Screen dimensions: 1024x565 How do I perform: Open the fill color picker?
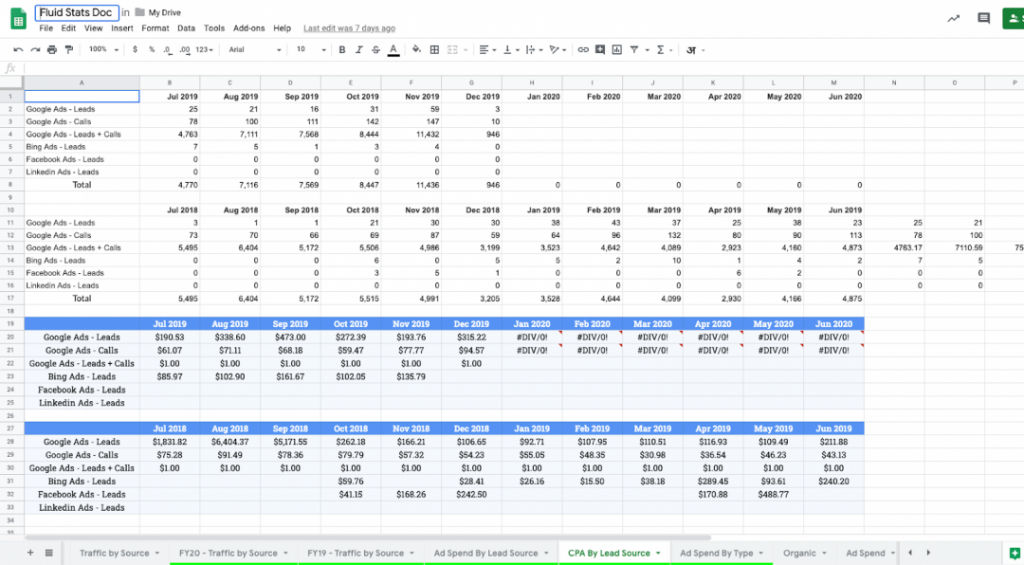pyautogui.click(x=417, y=49)
